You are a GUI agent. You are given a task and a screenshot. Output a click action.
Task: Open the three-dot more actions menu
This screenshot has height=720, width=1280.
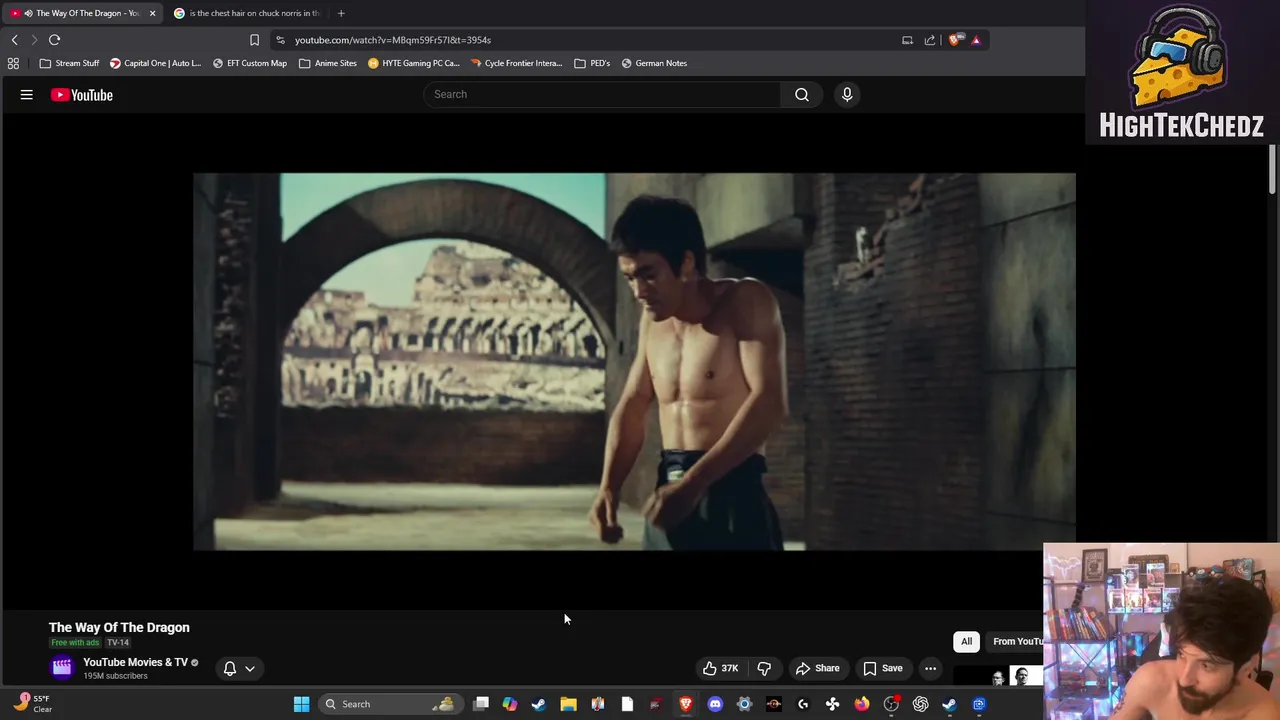(930, 668)
